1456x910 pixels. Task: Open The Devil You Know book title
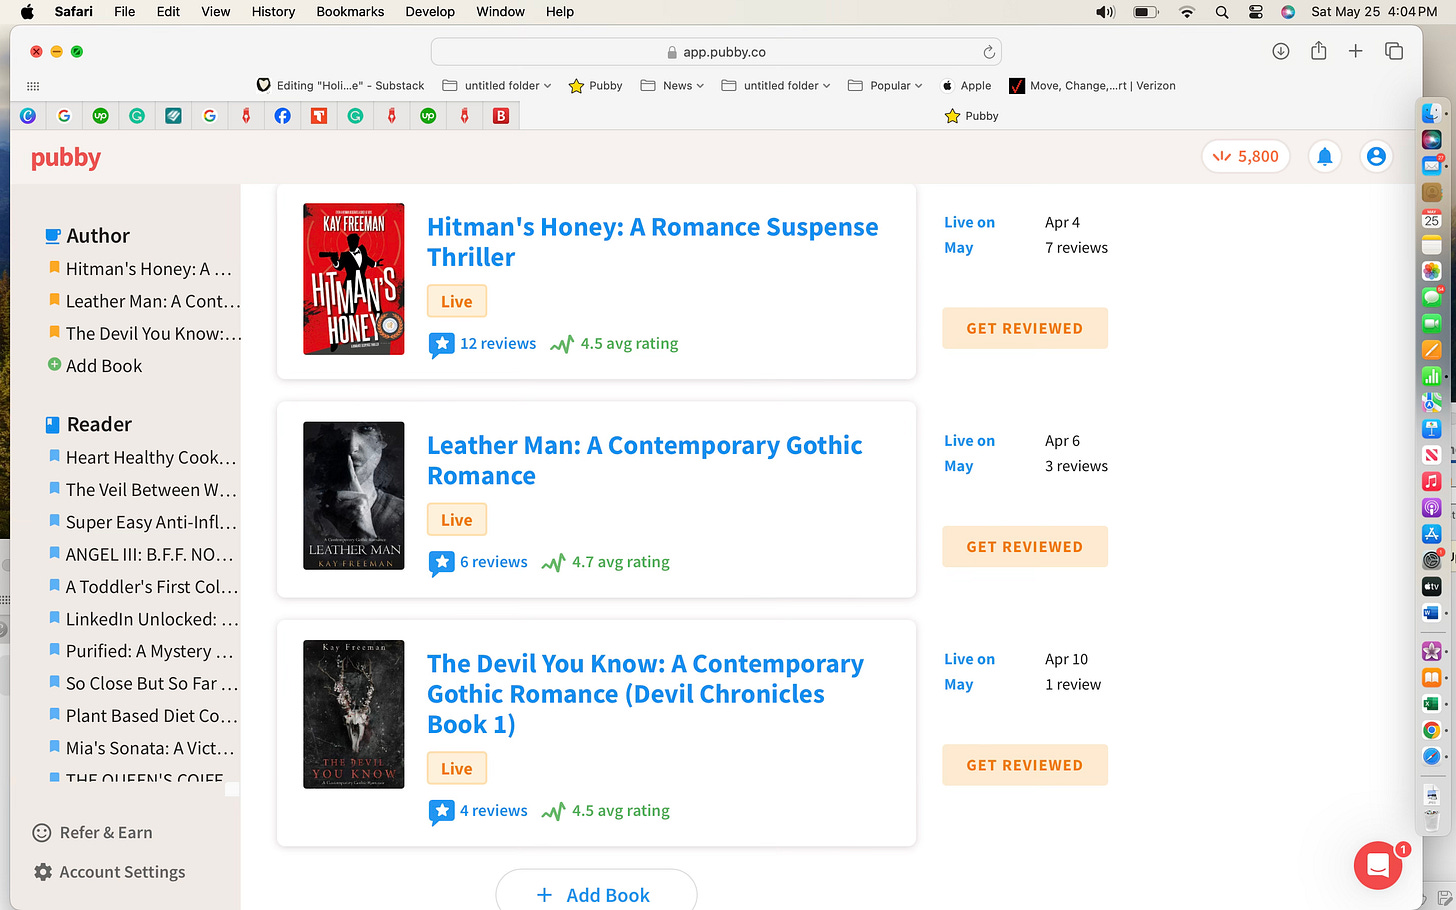[645, 694]
